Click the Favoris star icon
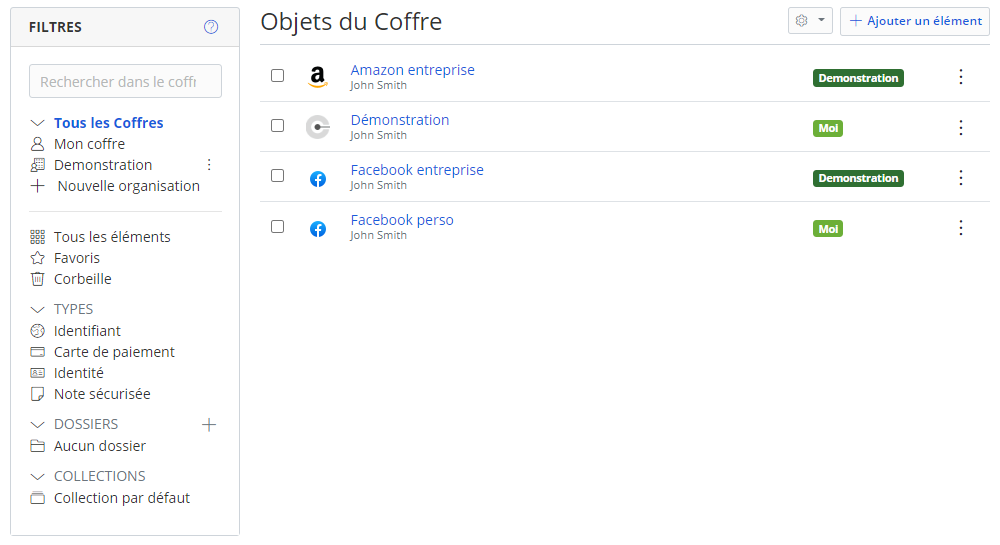Viewport: 1000px width, 545px height. pos(38,258)
